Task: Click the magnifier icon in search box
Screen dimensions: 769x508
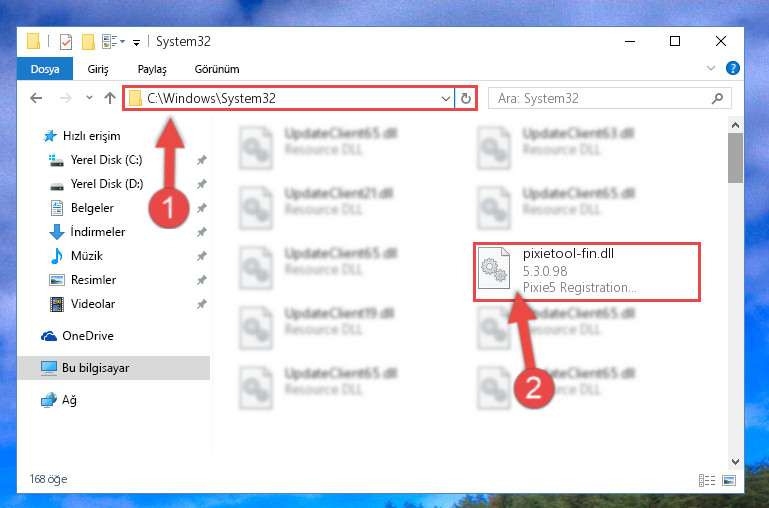Action: [717, 99]
